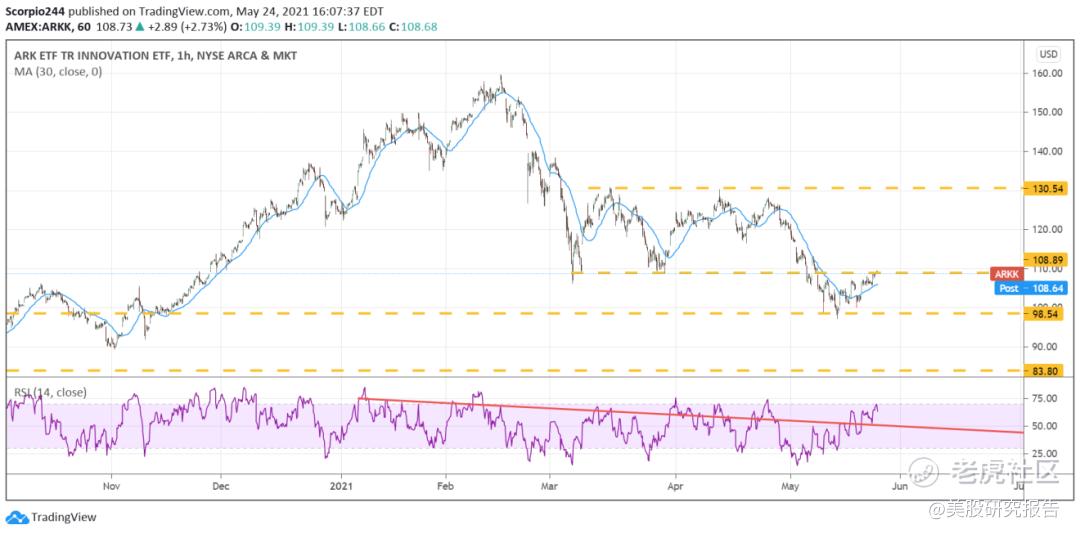Click the USD currency label
1080x534 pixels.
1048,54
